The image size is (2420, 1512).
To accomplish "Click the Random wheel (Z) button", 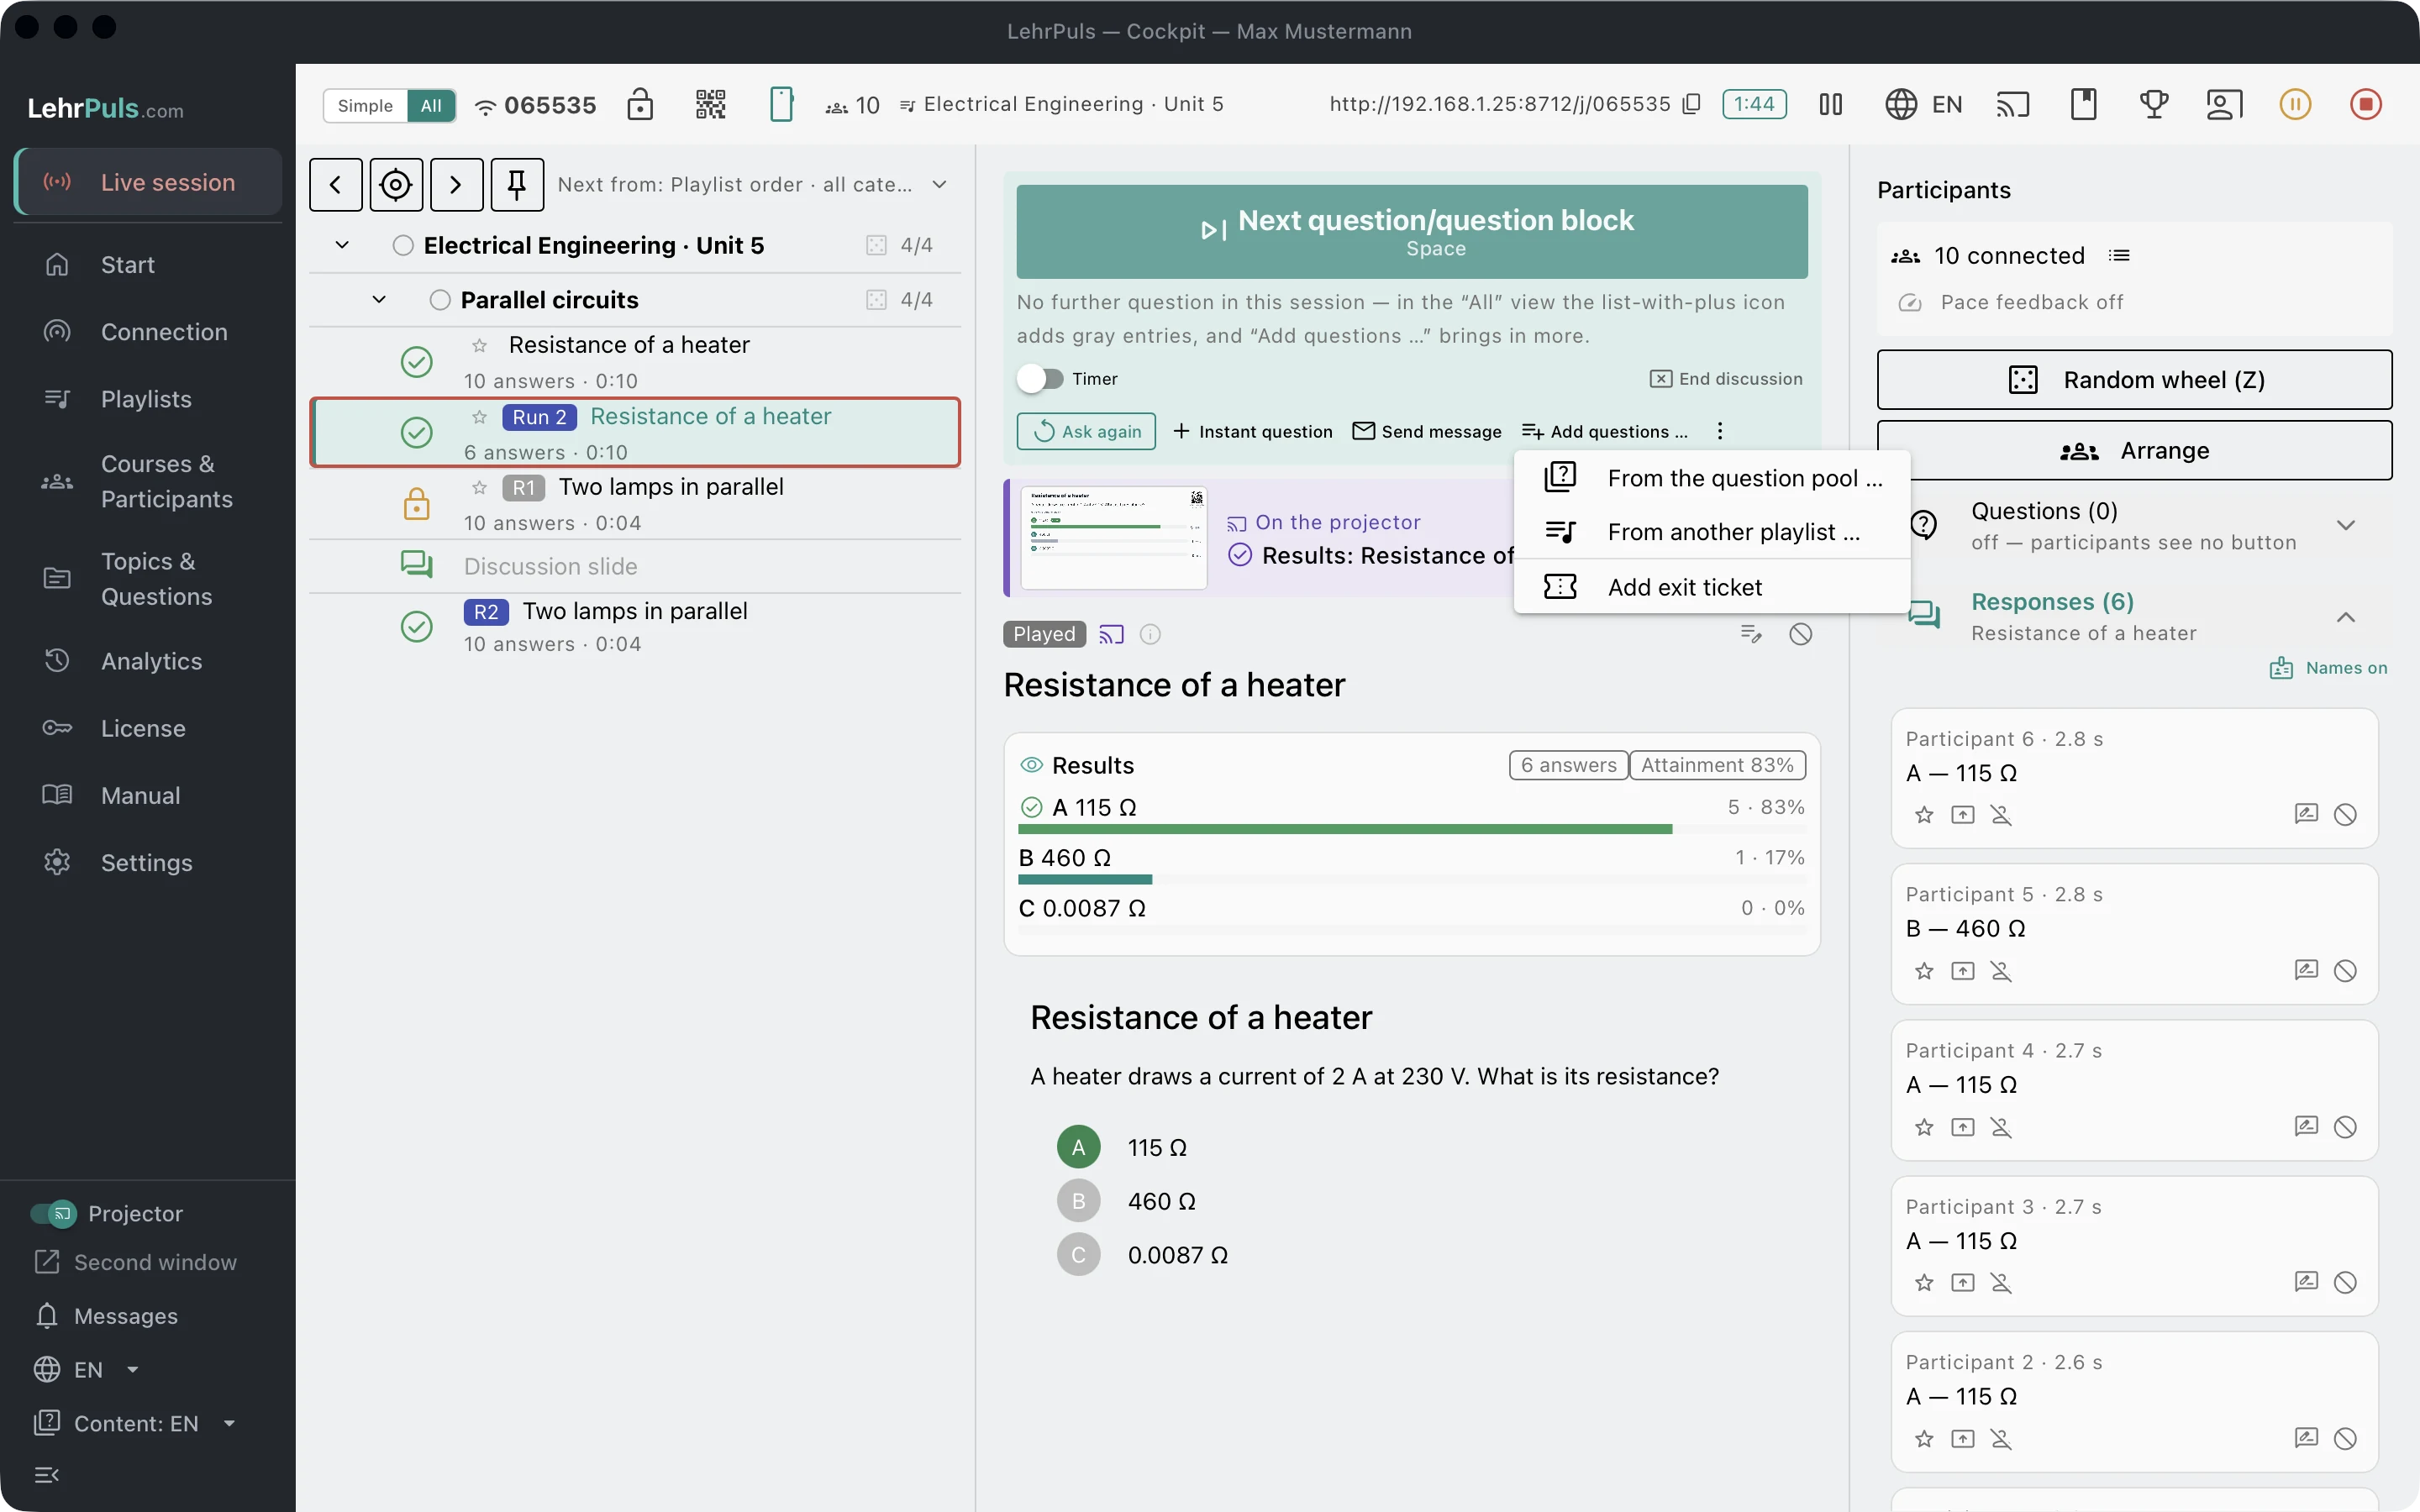I will (x=2134, y=380).
